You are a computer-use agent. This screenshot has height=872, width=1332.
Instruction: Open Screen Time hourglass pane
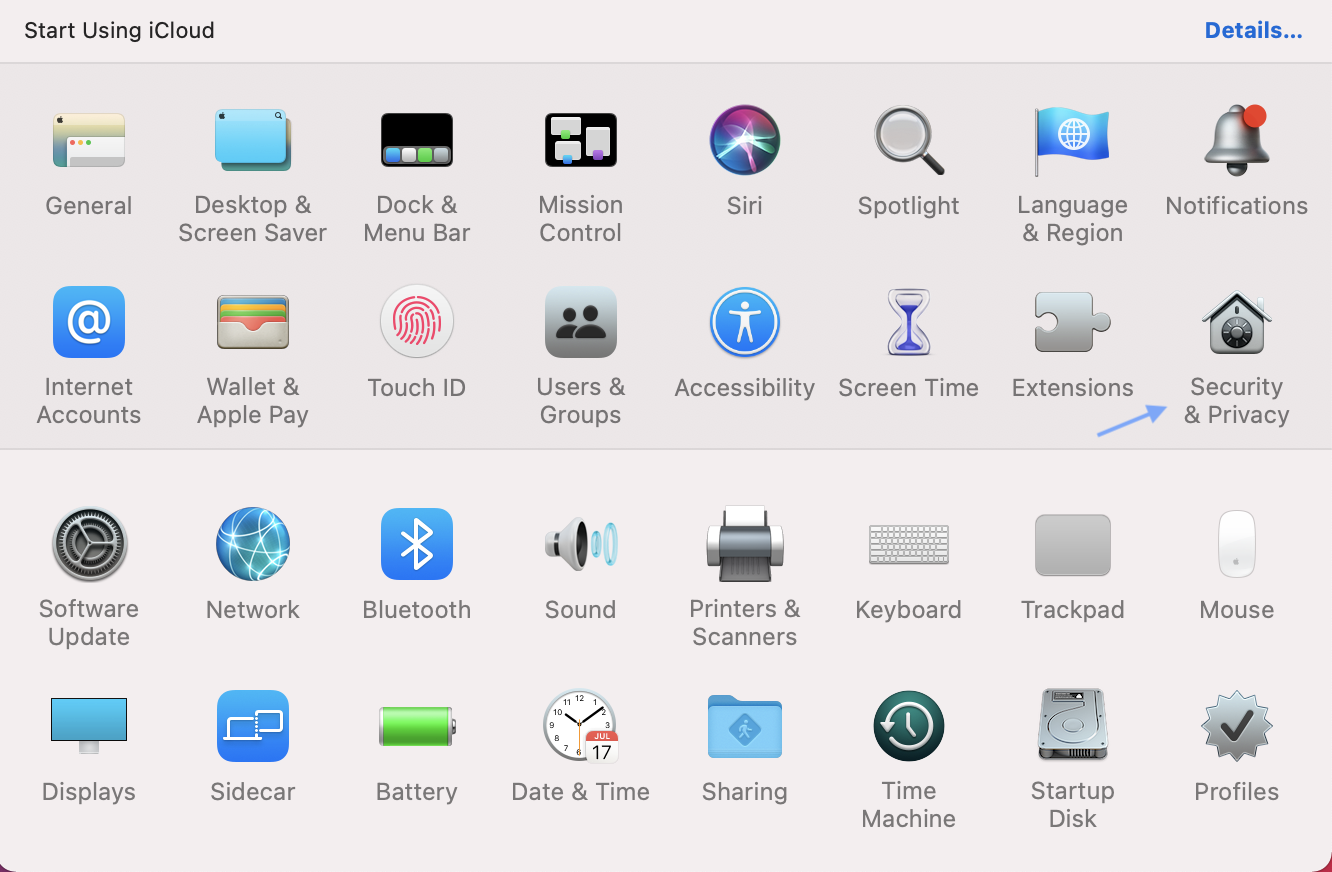(909, 322)
